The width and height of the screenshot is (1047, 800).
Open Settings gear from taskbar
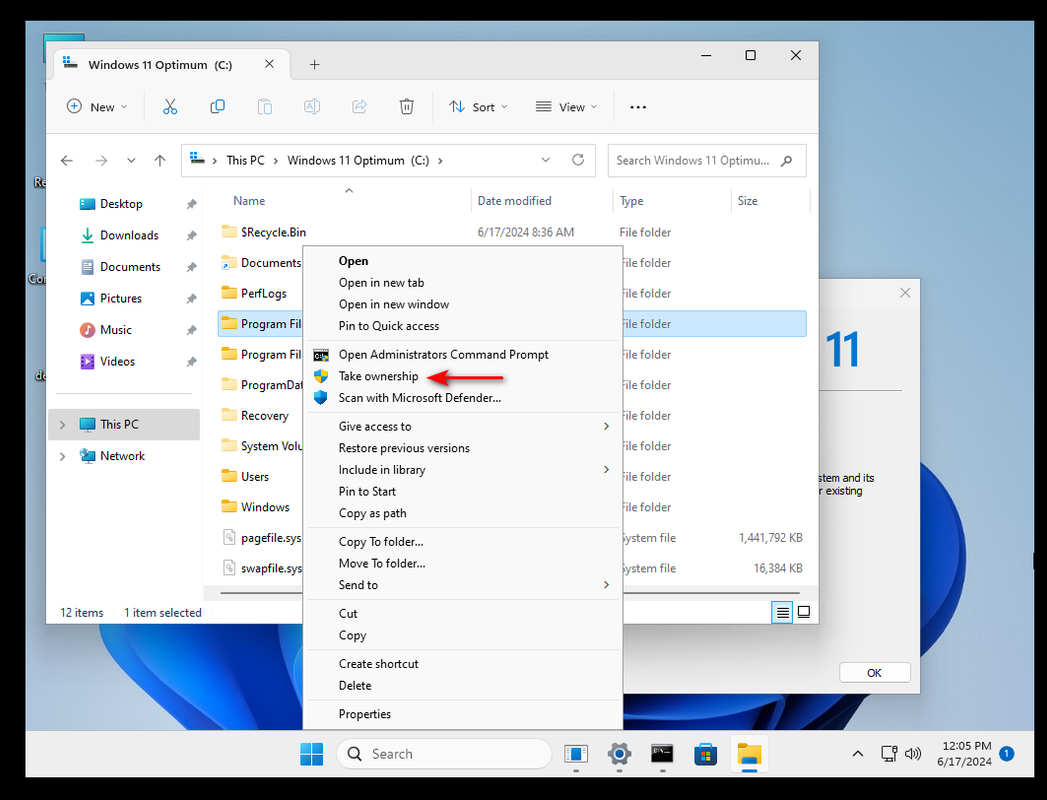[x=619, y=754]
